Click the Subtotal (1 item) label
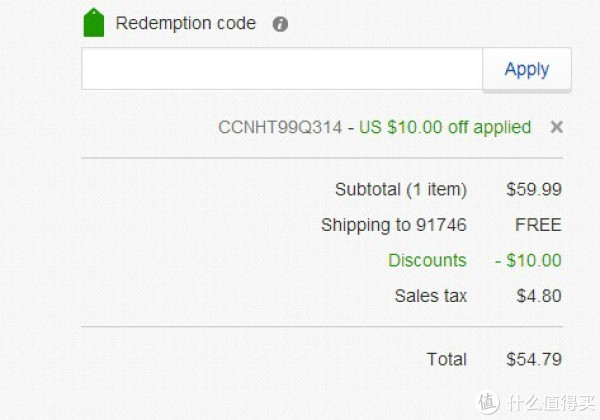Viewport: 600px width, 420px height. (x=401, y=190)
